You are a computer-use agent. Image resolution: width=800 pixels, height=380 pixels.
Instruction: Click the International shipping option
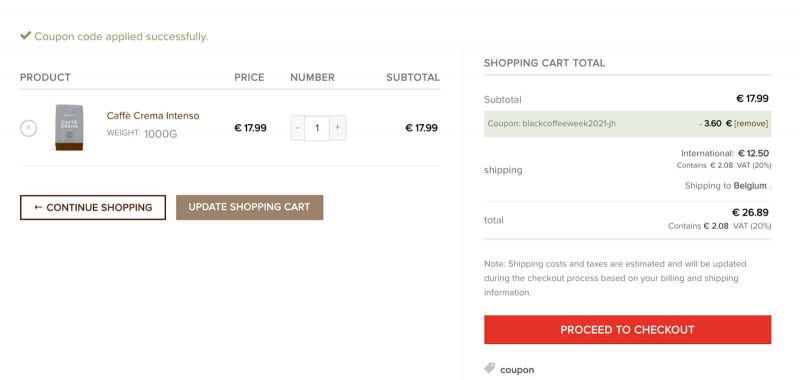click(x=725, y=153)
